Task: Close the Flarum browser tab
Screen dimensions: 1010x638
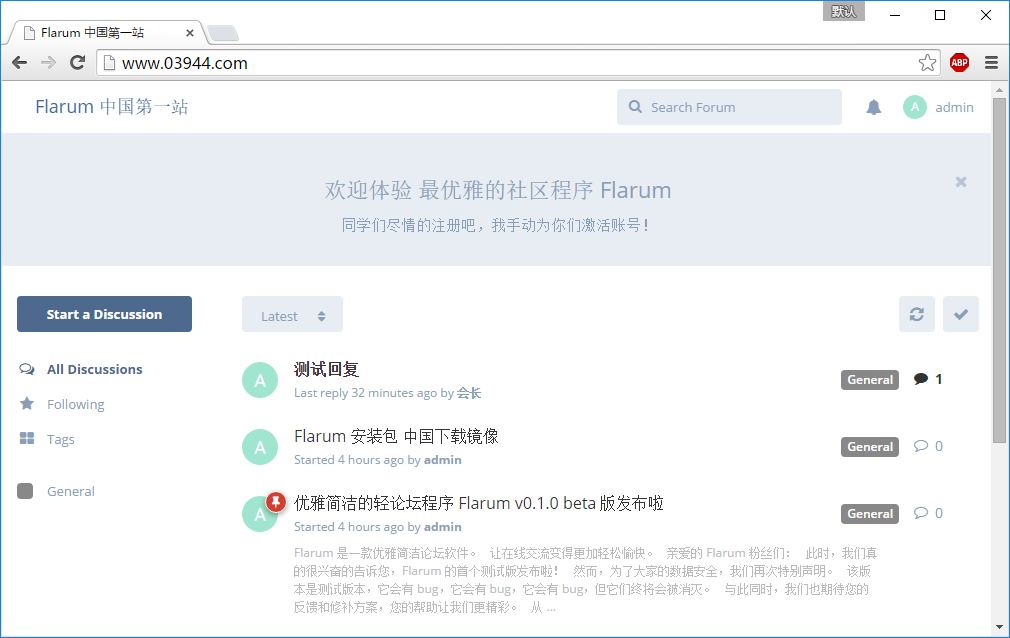Action: click(189, 33)
